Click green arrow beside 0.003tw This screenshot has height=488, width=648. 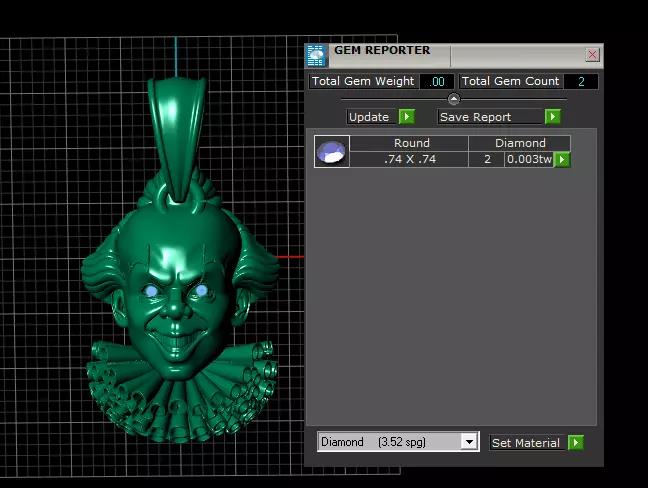click(x=562, y=159)
